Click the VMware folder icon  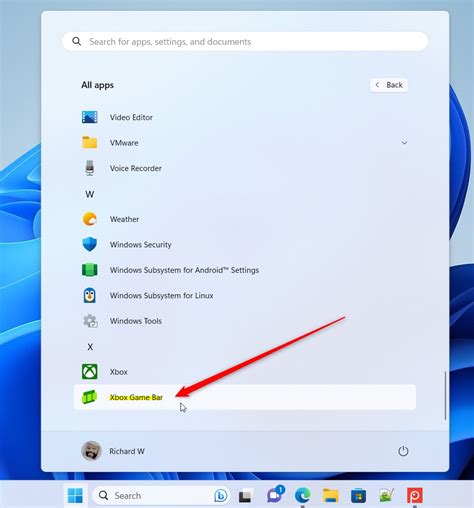coord(90,142)
